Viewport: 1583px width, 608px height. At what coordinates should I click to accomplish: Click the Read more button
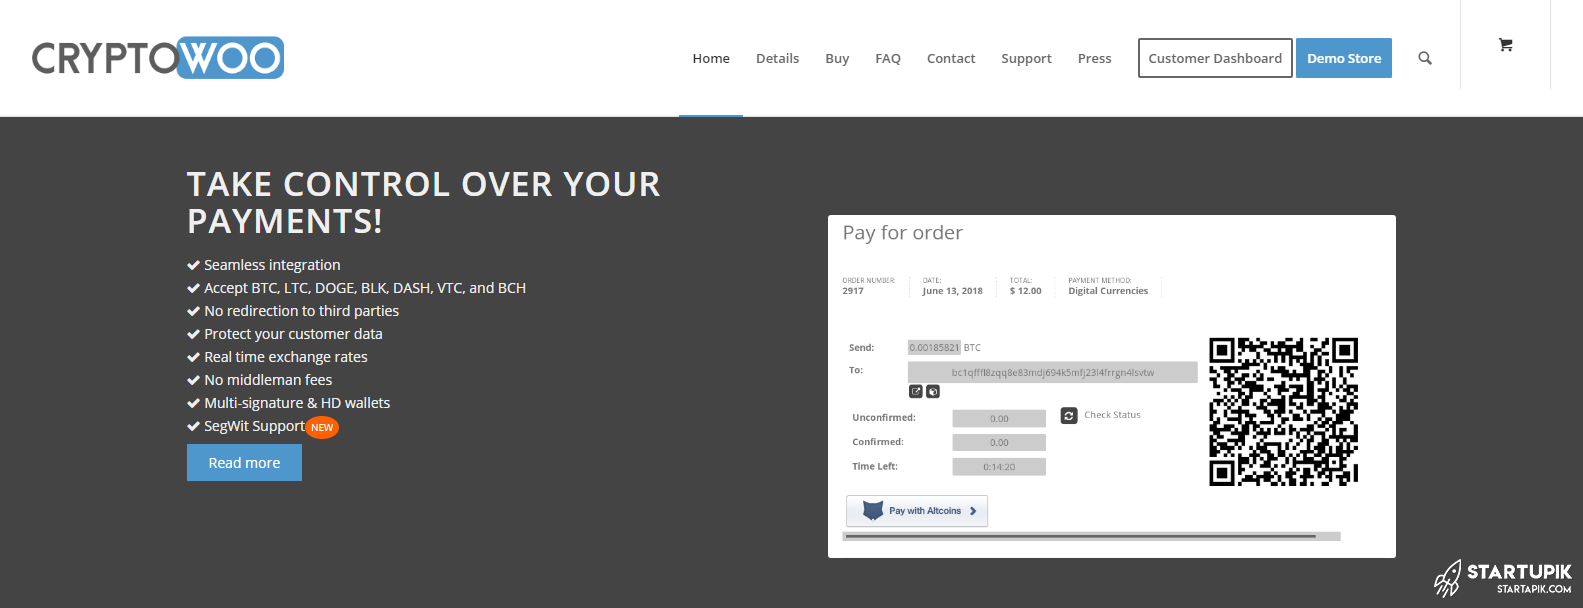pyautogui.click(x=244, y=463)
